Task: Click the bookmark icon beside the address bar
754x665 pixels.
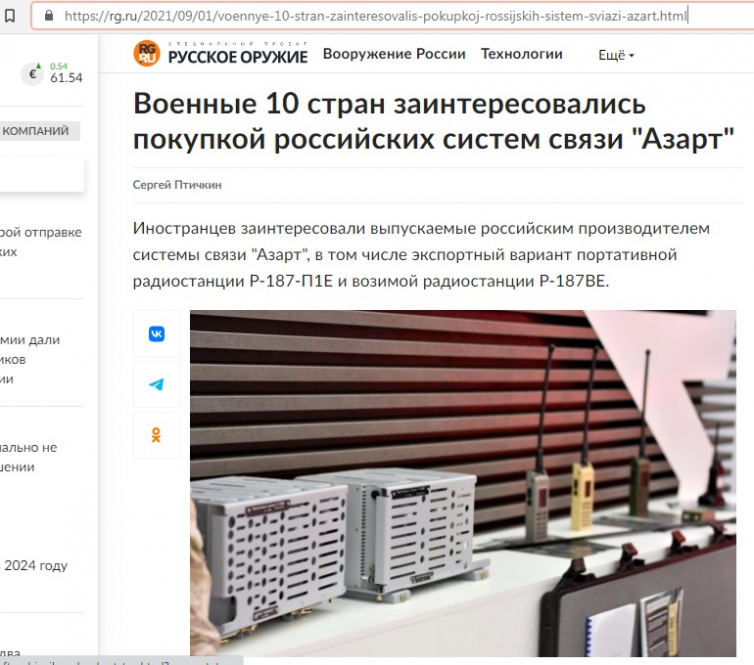Action: pos(10,16)
